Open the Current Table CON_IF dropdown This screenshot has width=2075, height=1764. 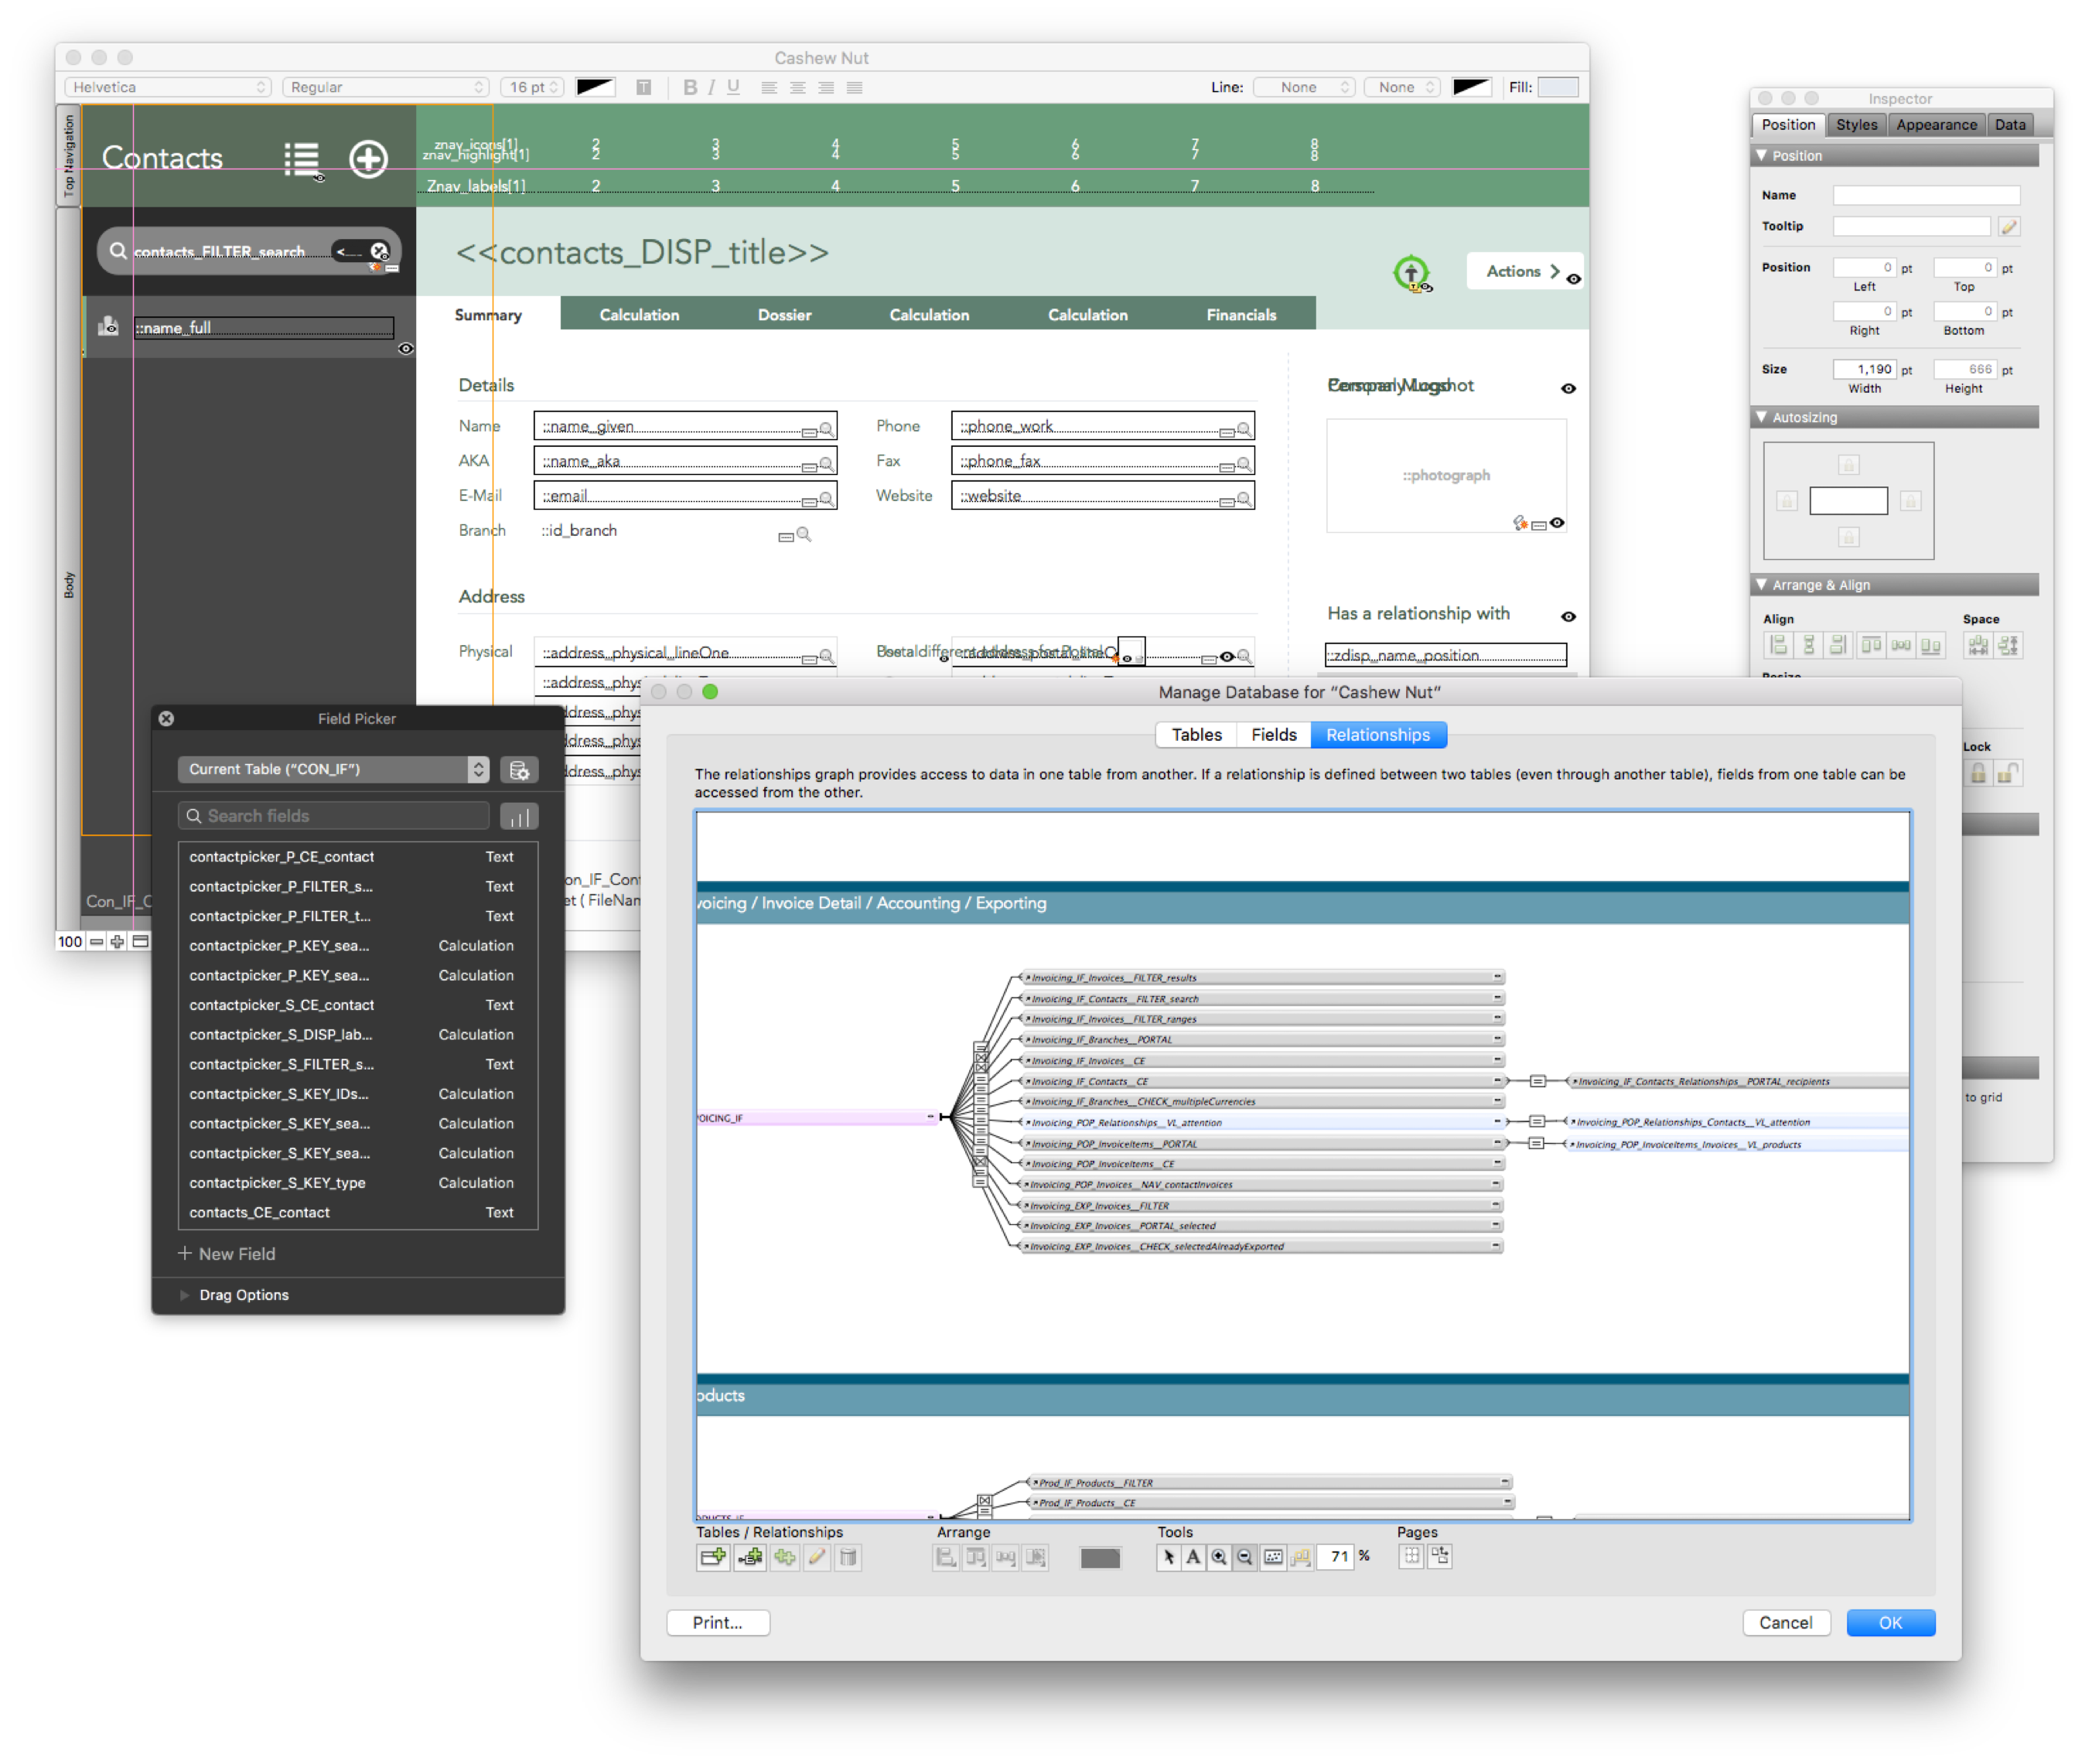tap(333, 769)
